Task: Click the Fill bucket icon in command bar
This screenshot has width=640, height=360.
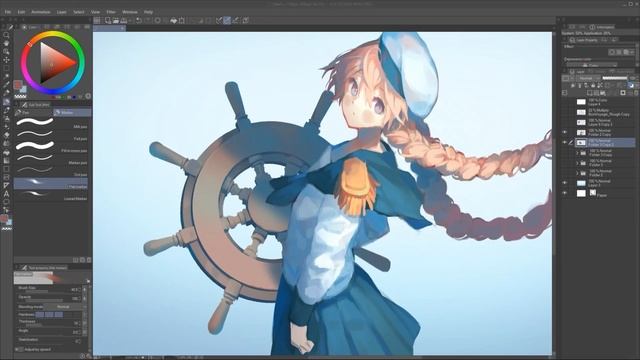Action: (x=174, y=20)
